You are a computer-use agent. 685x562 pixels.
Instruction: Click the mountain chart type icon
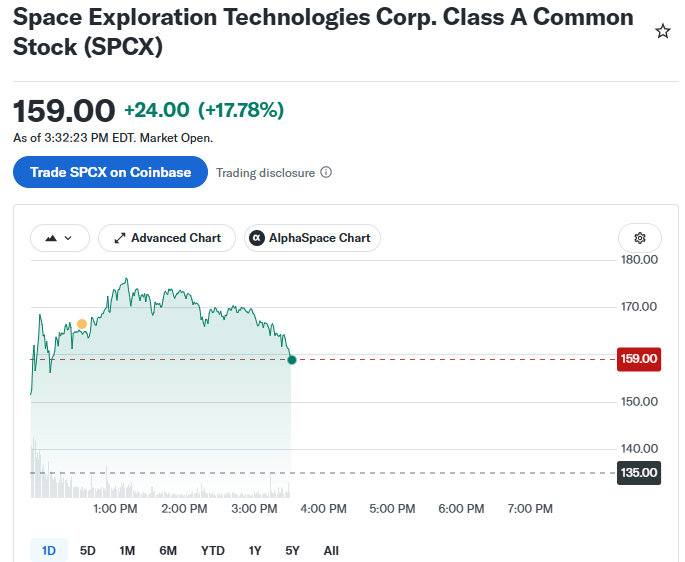(51, 238)
